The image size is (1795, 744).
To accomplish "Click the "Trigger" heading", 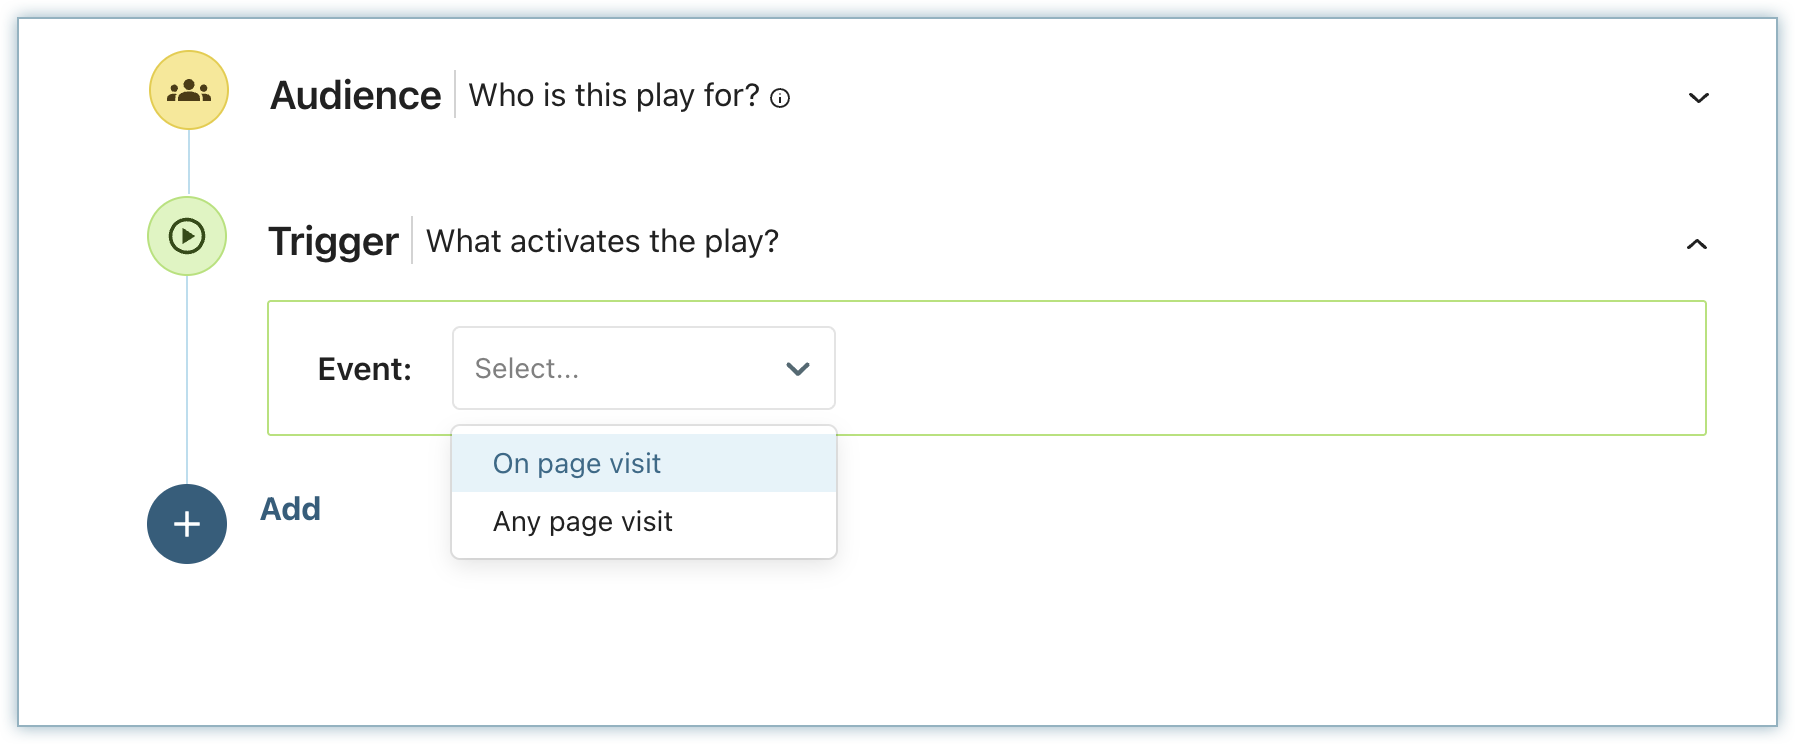I will pyautogui.click(x=333, y=242).
